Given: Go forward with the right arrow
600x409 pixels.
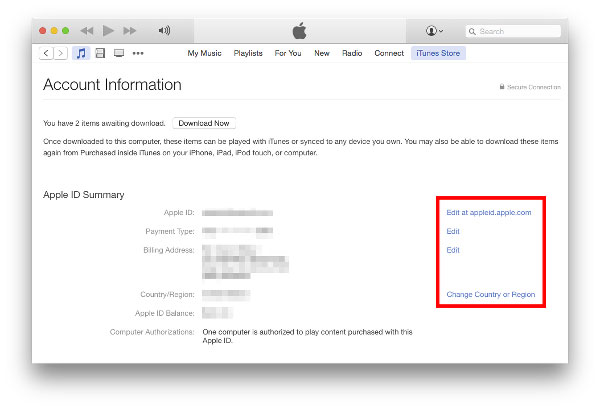Looking at the screenshot, I should point(60,53).
